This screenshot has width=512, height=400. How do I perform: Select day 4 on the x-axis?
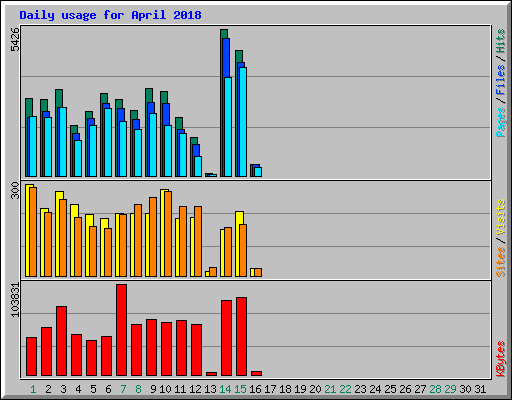pos(78,389)
